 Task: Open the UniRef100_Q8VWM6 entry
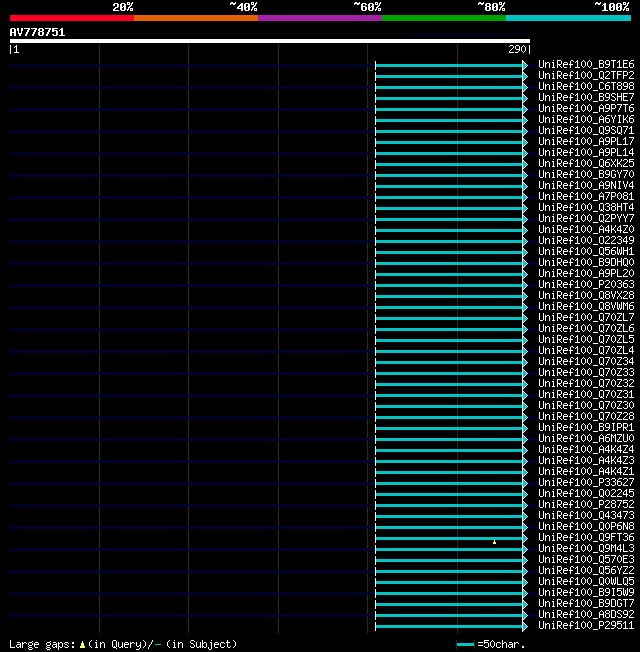click(x=586, y=306)
